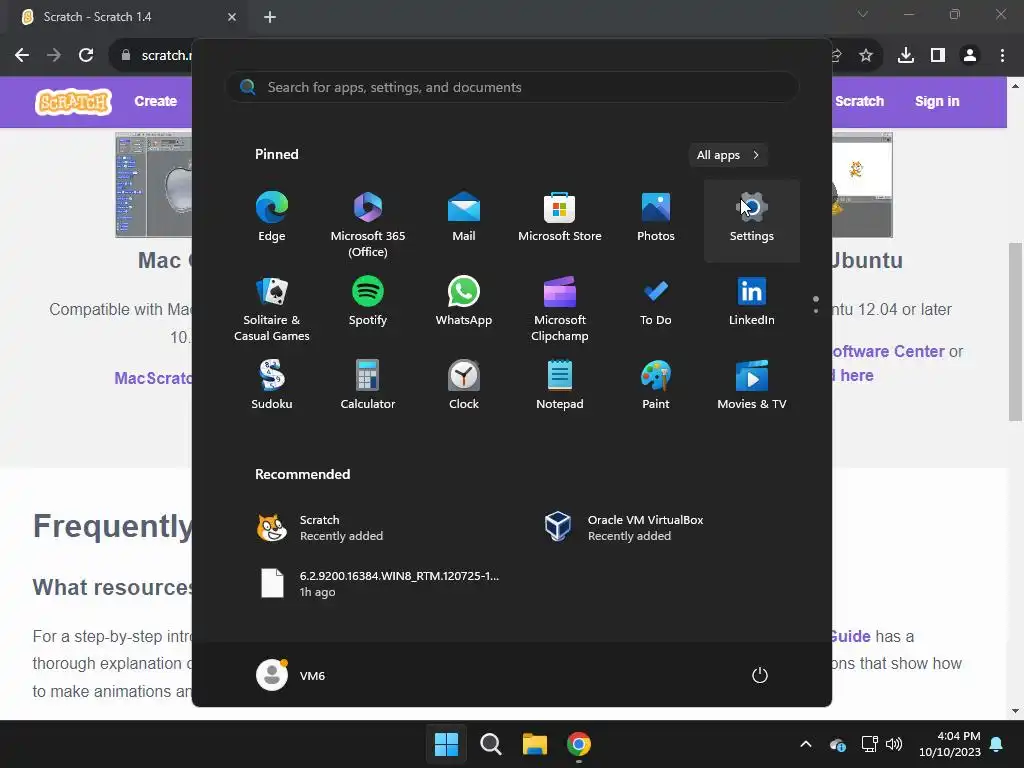Click the MacScratch download link
1024x768 pixels.
pos(153,378)
